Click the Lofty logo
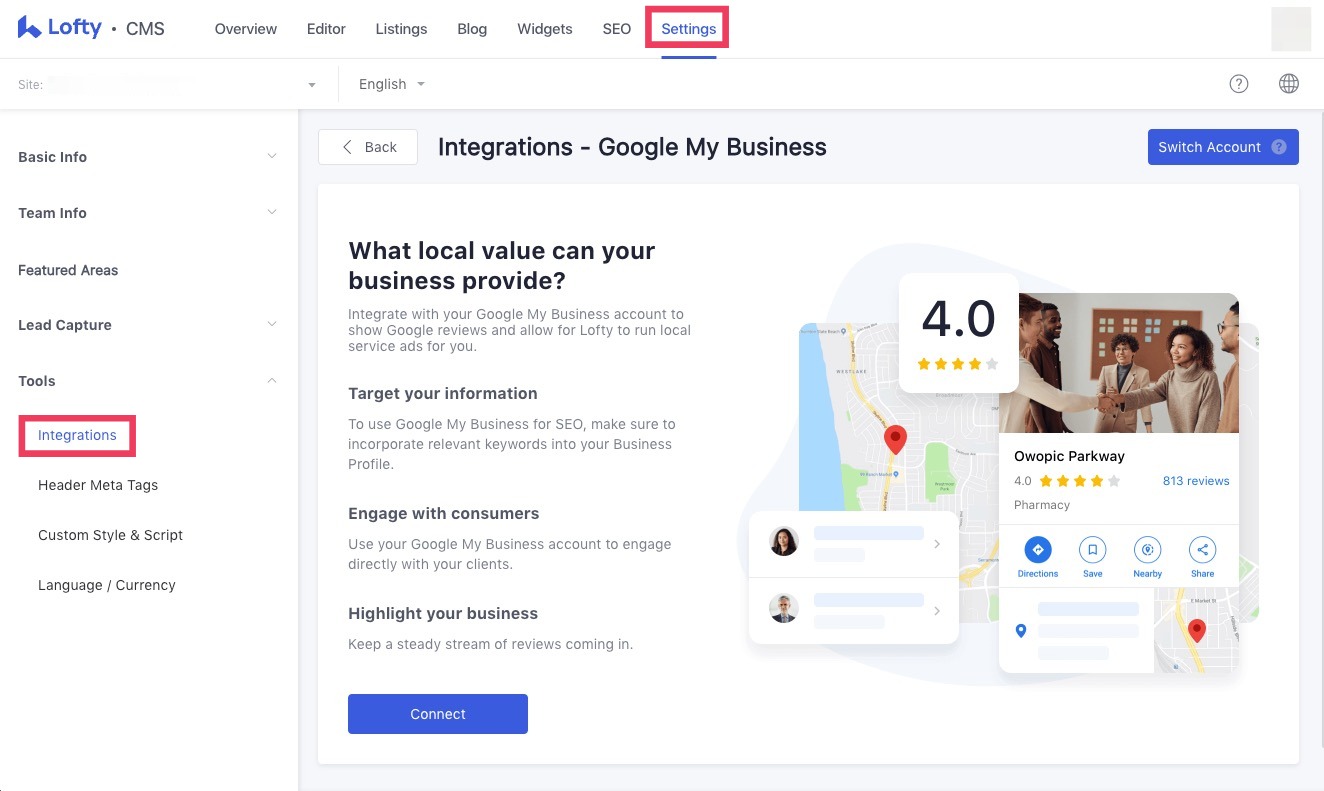Image resolution: width=1324 pixels, height=791 pixels. pyautogui.click(x=59, y=28)
